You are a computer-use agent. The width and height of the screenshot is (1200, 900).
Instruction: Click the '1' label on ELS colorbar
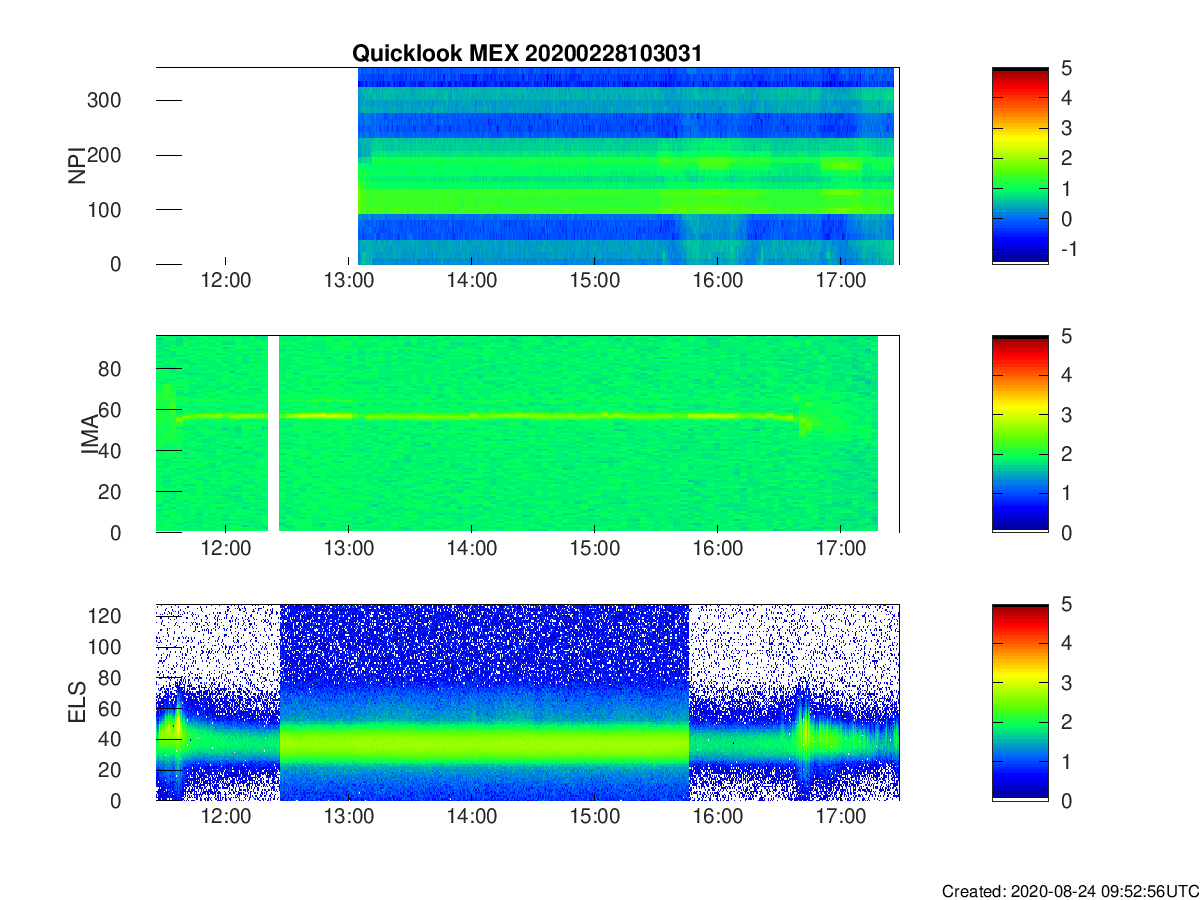pos(1066,762)
